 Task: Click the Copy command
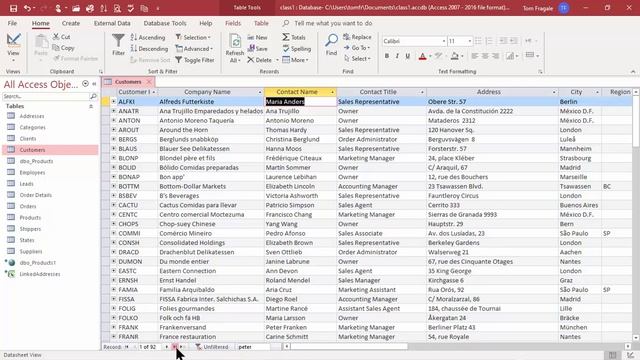[63, 48]
